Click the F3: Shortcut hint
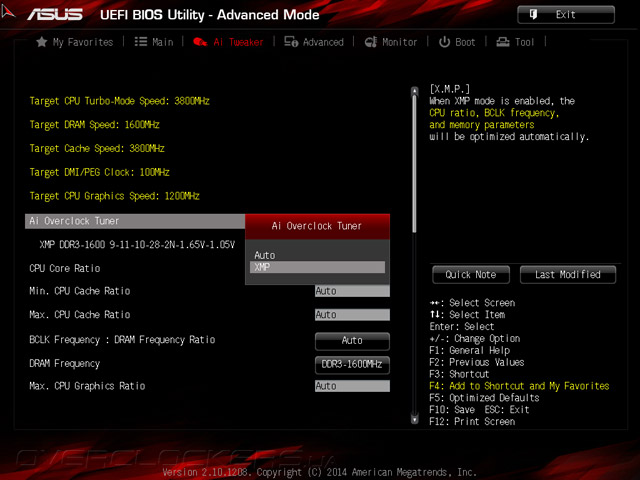640x480 pixels. click(x=459, y=374)
